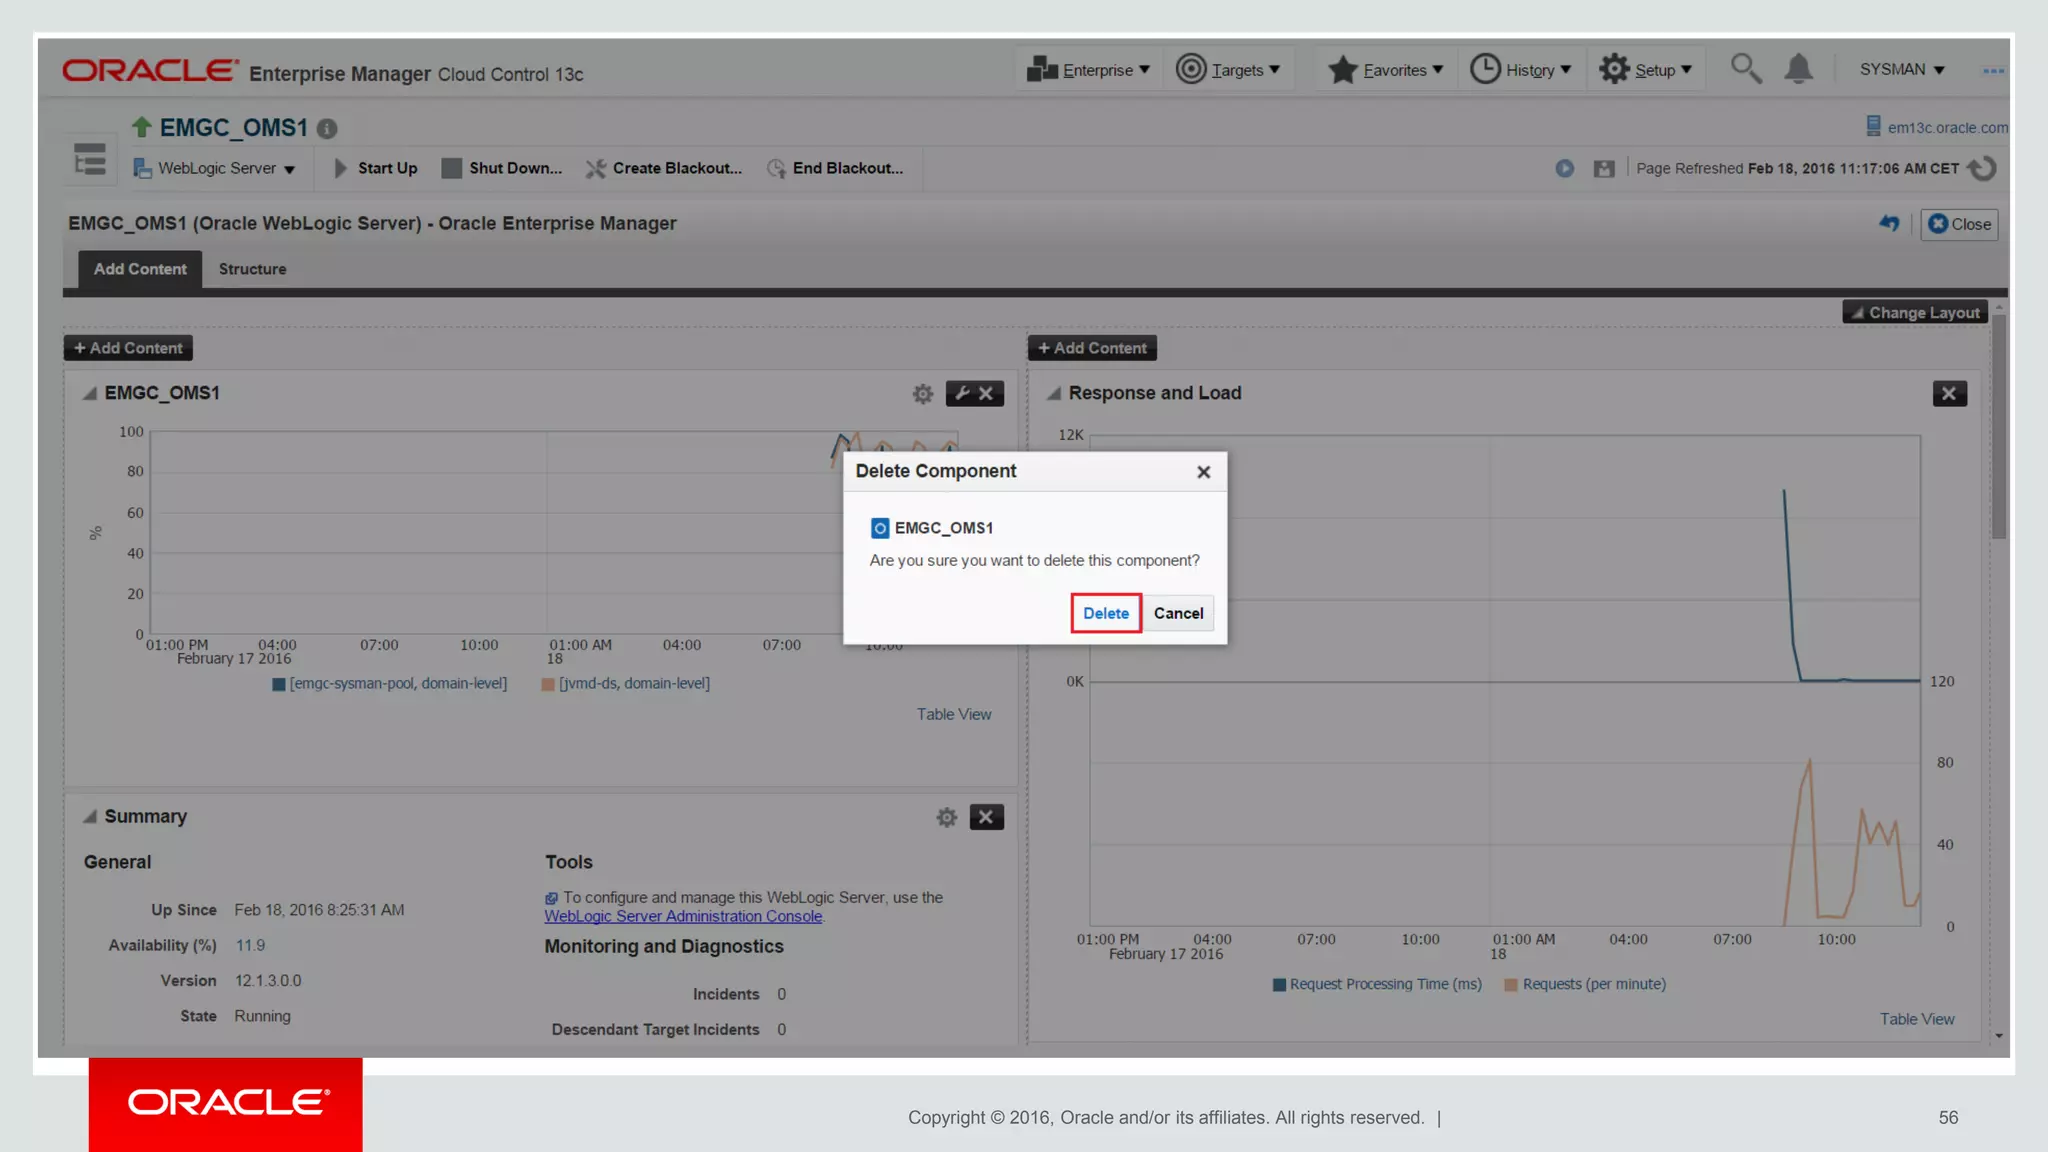Click the search magnifier icon
The height and width of the screenshot is (1152, 2048).
click(x=1746, y=69)
